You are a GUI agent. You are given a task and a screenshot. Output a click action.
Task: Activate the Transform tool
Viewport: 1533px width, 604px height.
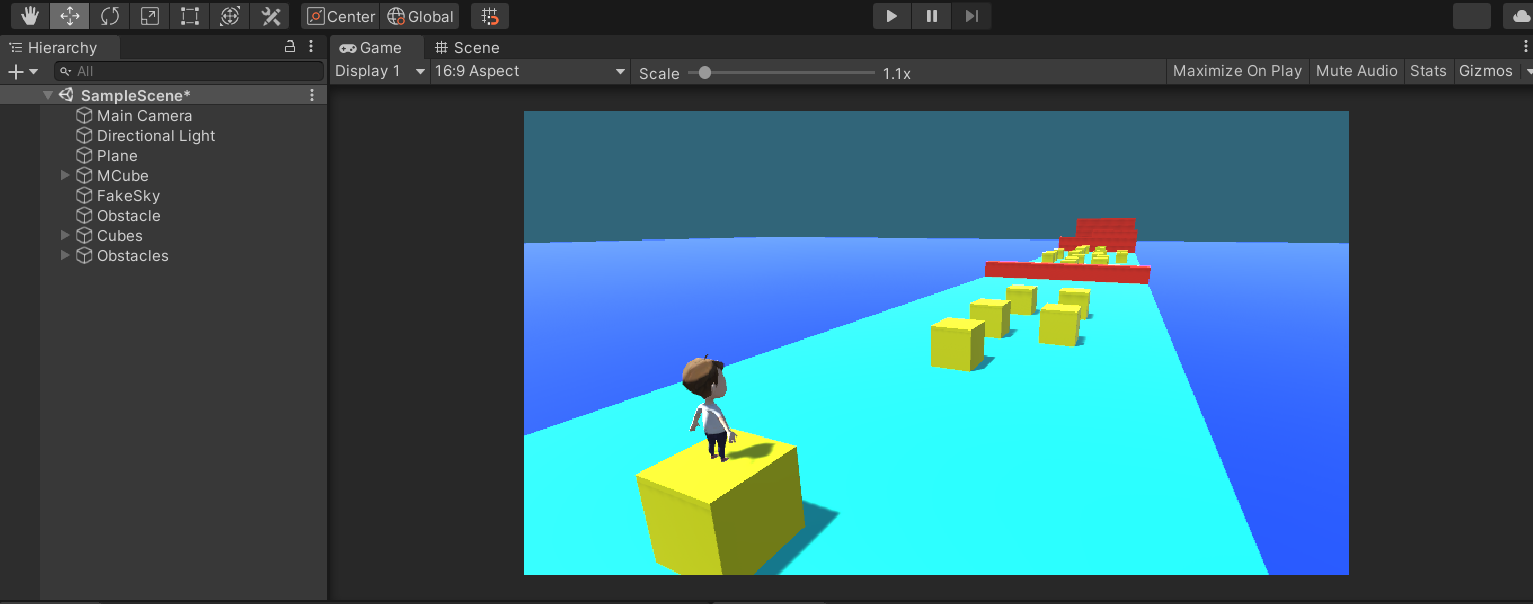tap(229, 16)
